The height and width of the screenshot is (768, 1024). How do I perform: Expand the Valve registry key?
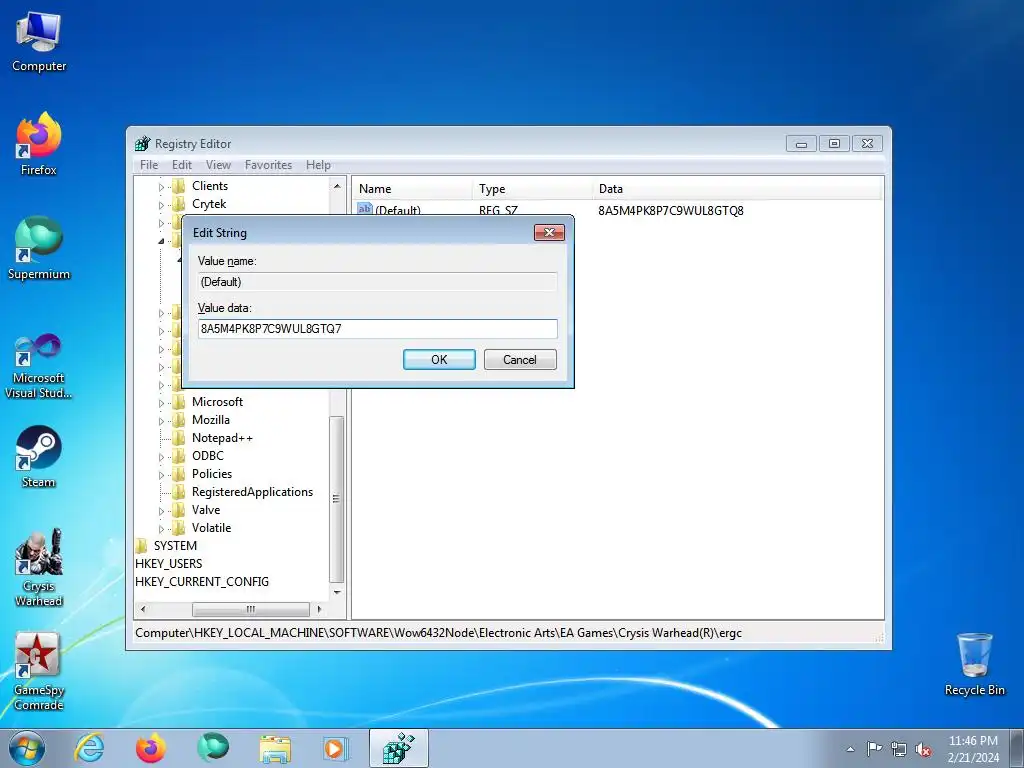point(161,511)
